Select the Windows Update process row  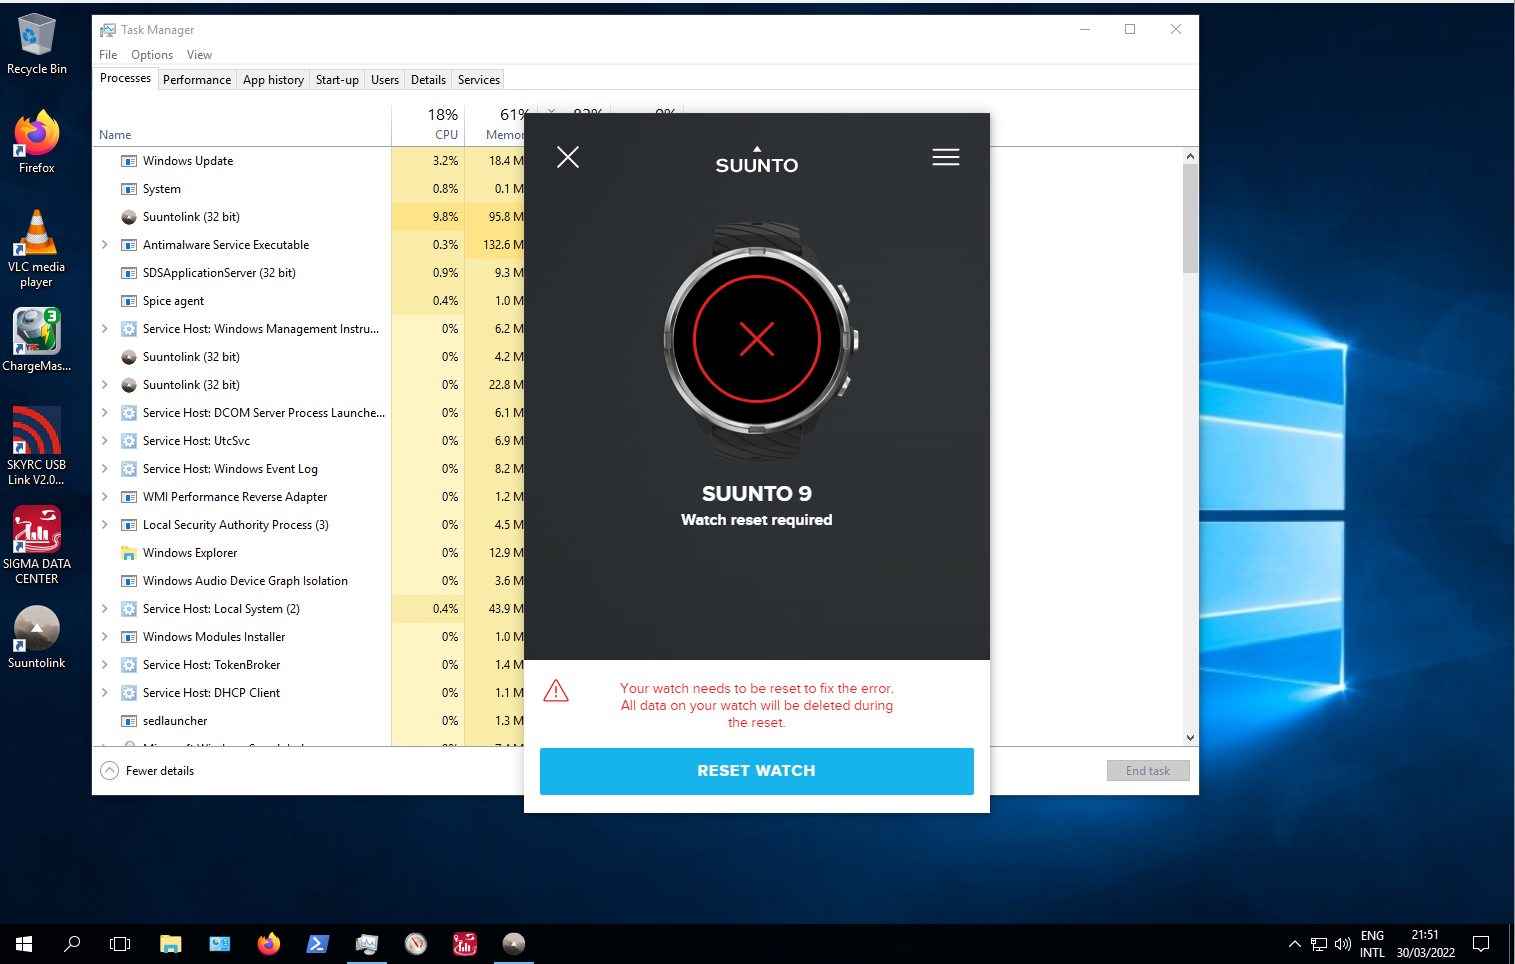click(x=310, y=161)
